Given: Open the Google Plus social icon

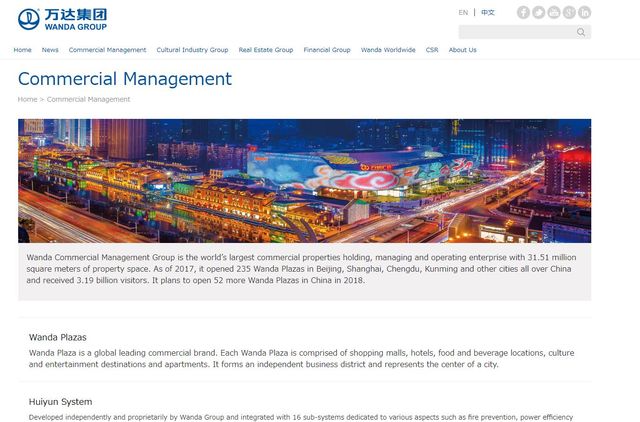Looking at the screenshot, I should (569, 12).
